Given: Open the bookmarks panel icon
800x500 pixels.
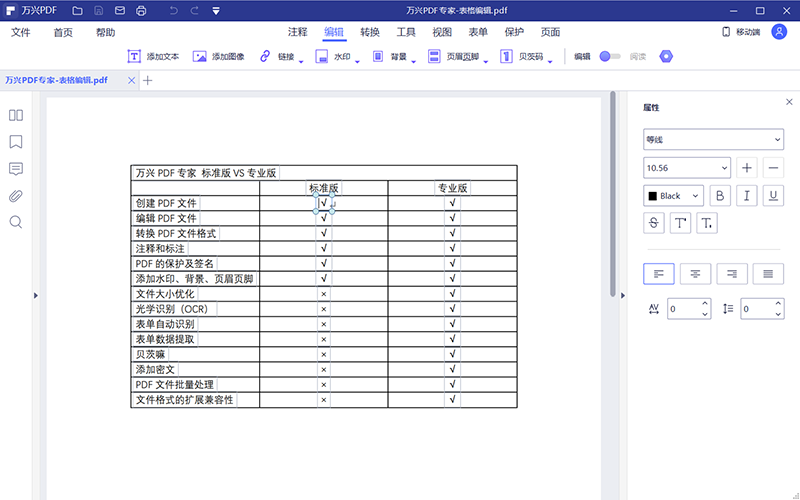Looking at the screenshot, I should (16, 142).
